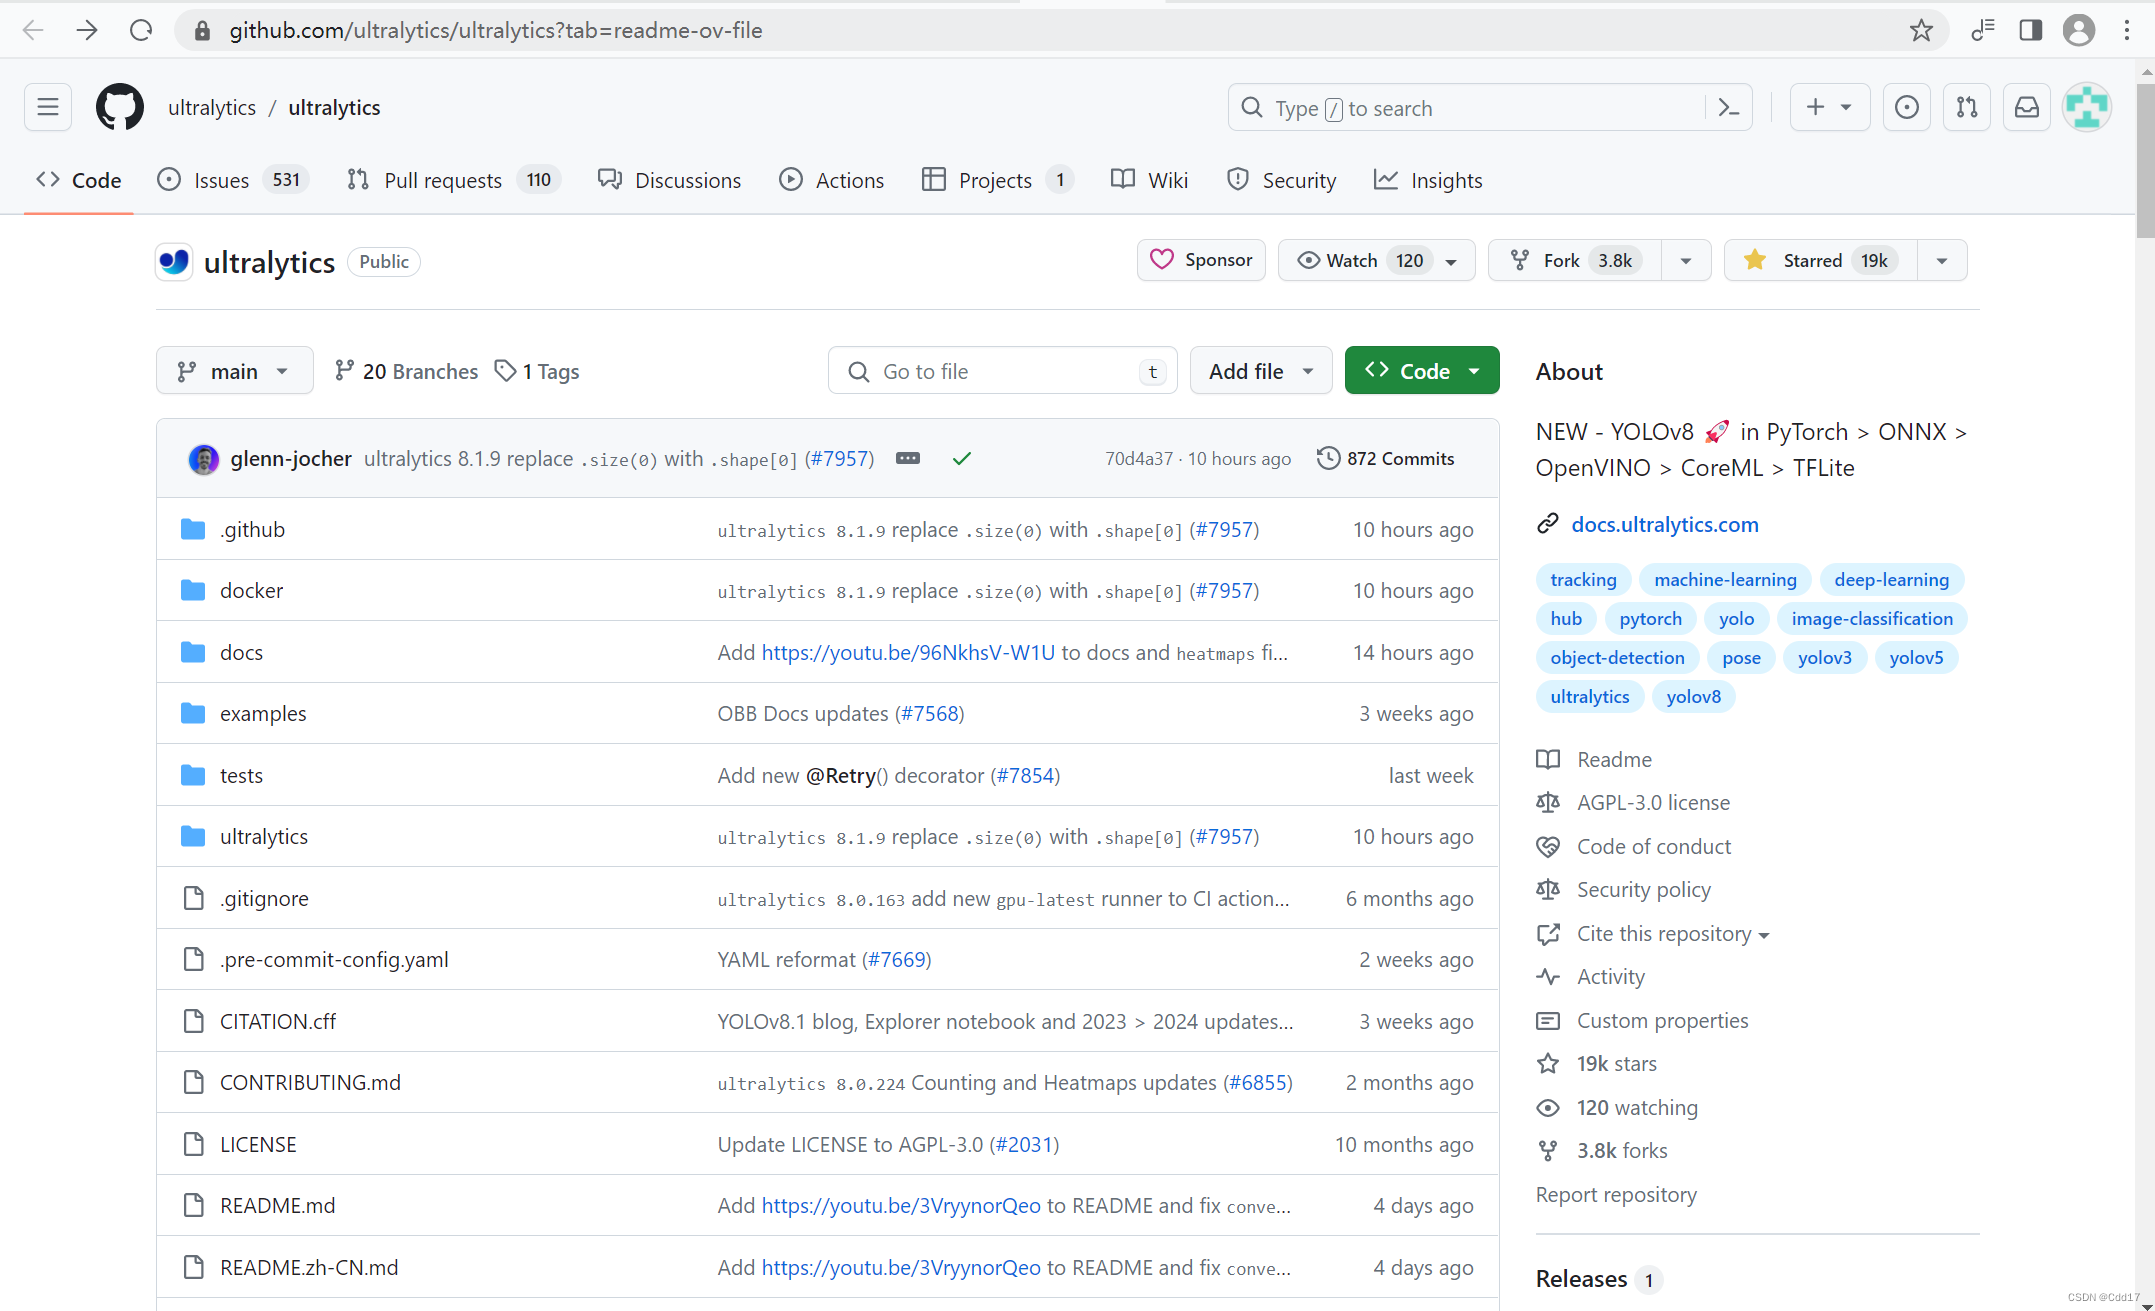Viewport: 2155px width, 1311px height.
Task: Click the header issues circle icon
Action: [x=1906, y=107]
